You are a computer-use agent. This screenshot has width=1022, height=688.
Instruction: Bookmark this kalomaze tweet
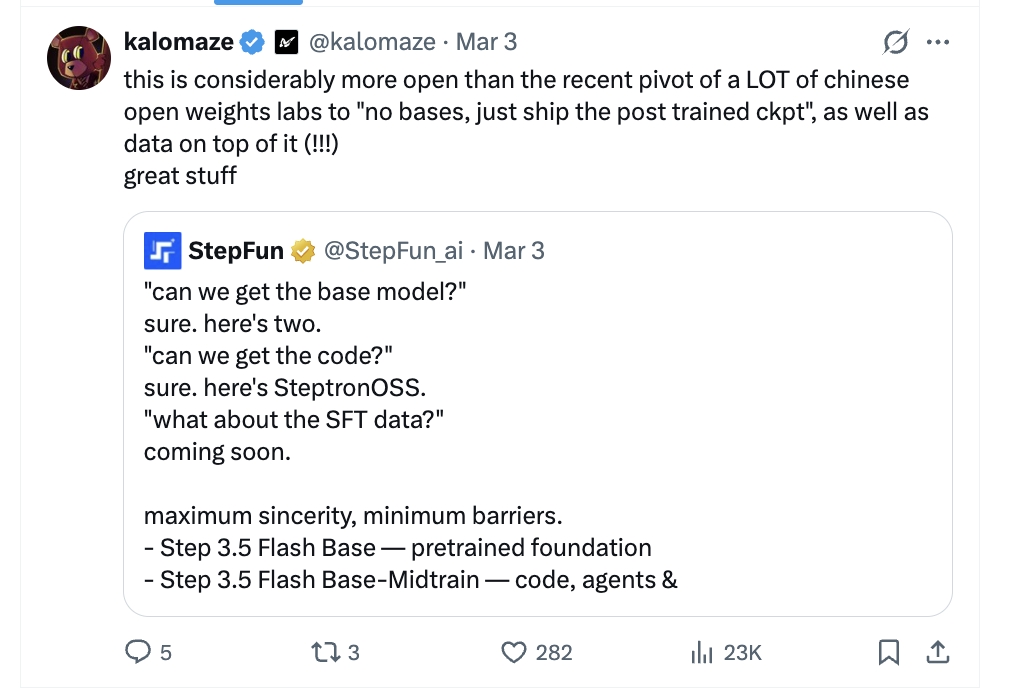tap(887, 653)
